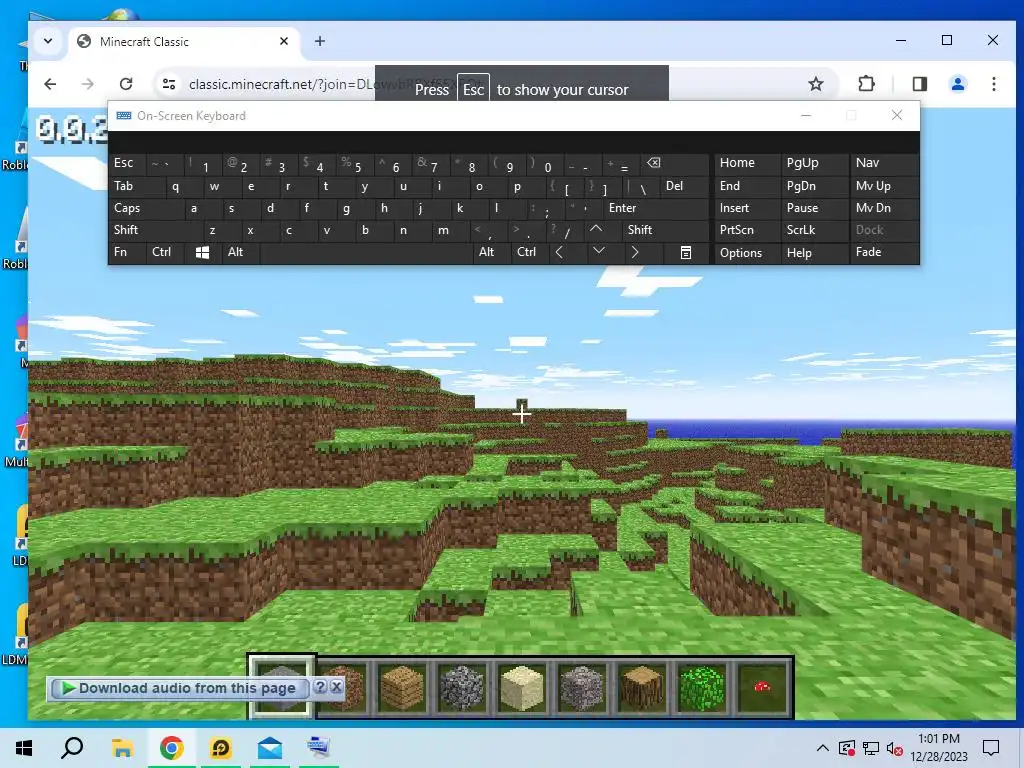View site information icon in address bar

pyautogui.click(x=169, y=84)
